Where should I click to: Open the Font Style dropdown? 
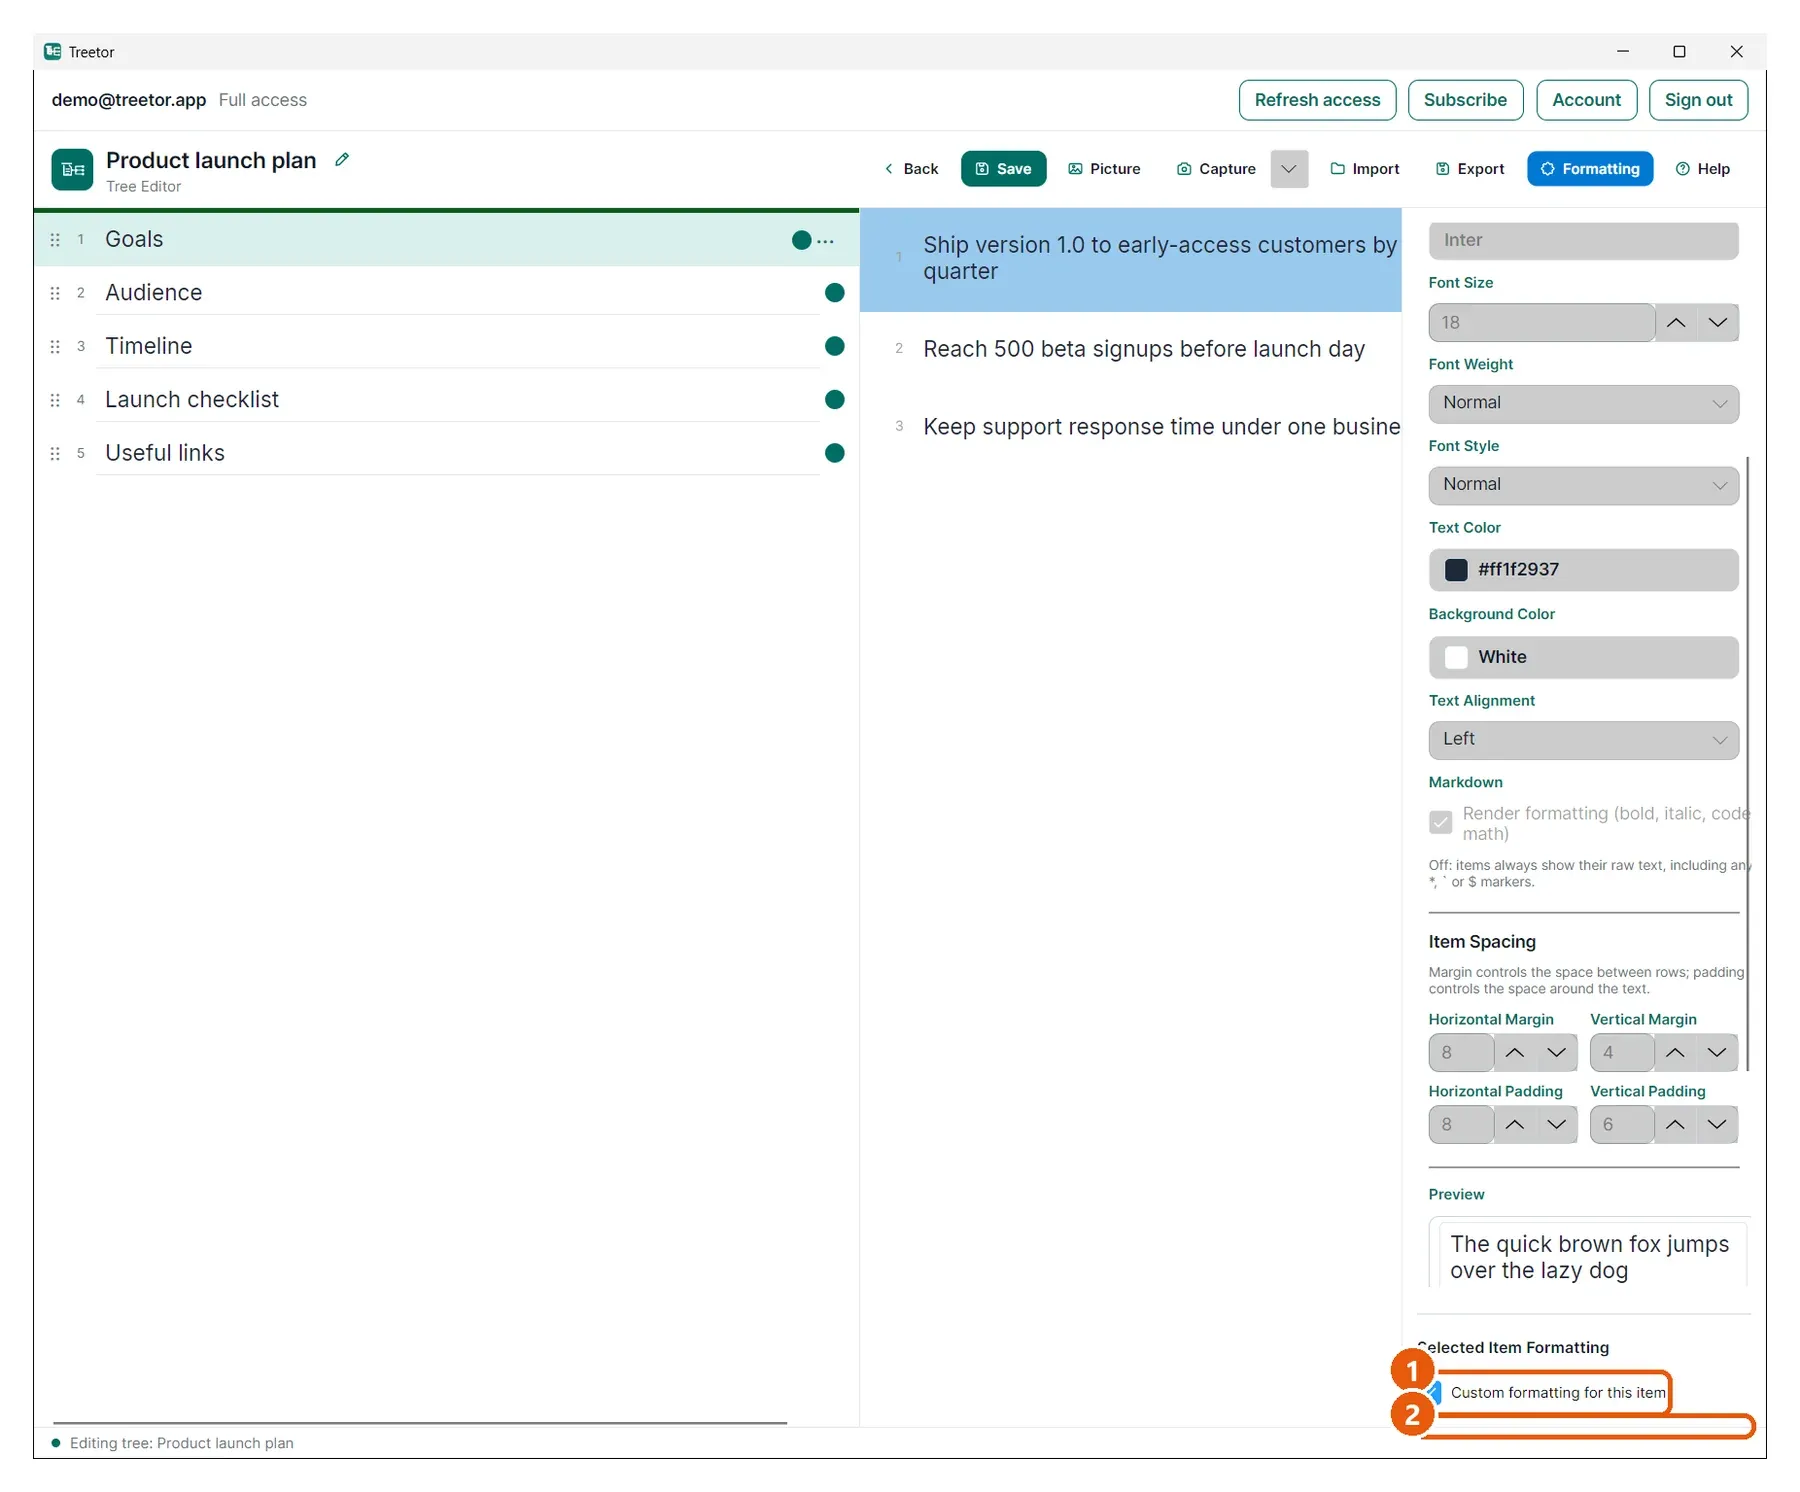pos(1583,485)
